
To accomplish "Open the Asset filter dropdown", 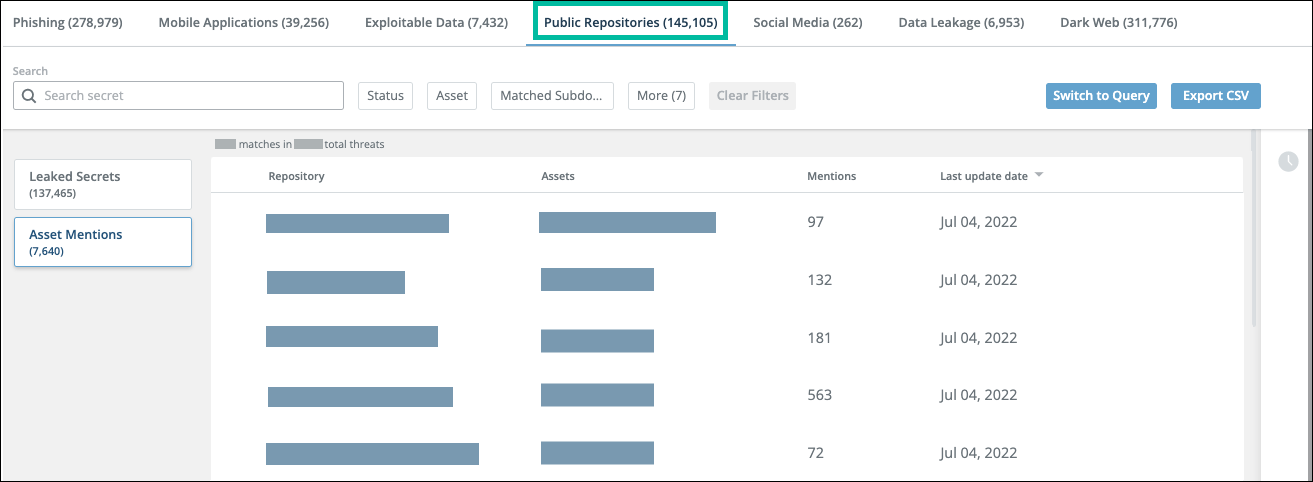I will 452,96.
